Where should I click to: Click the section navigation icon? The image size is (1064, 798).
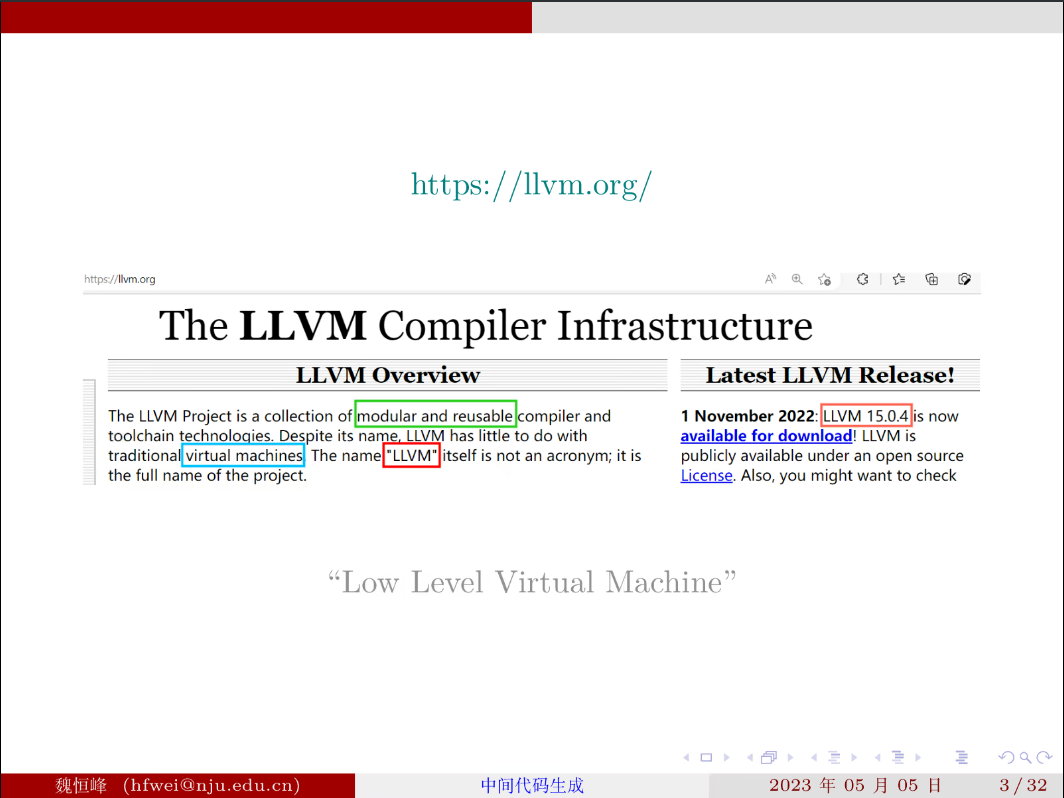point(898,757)
